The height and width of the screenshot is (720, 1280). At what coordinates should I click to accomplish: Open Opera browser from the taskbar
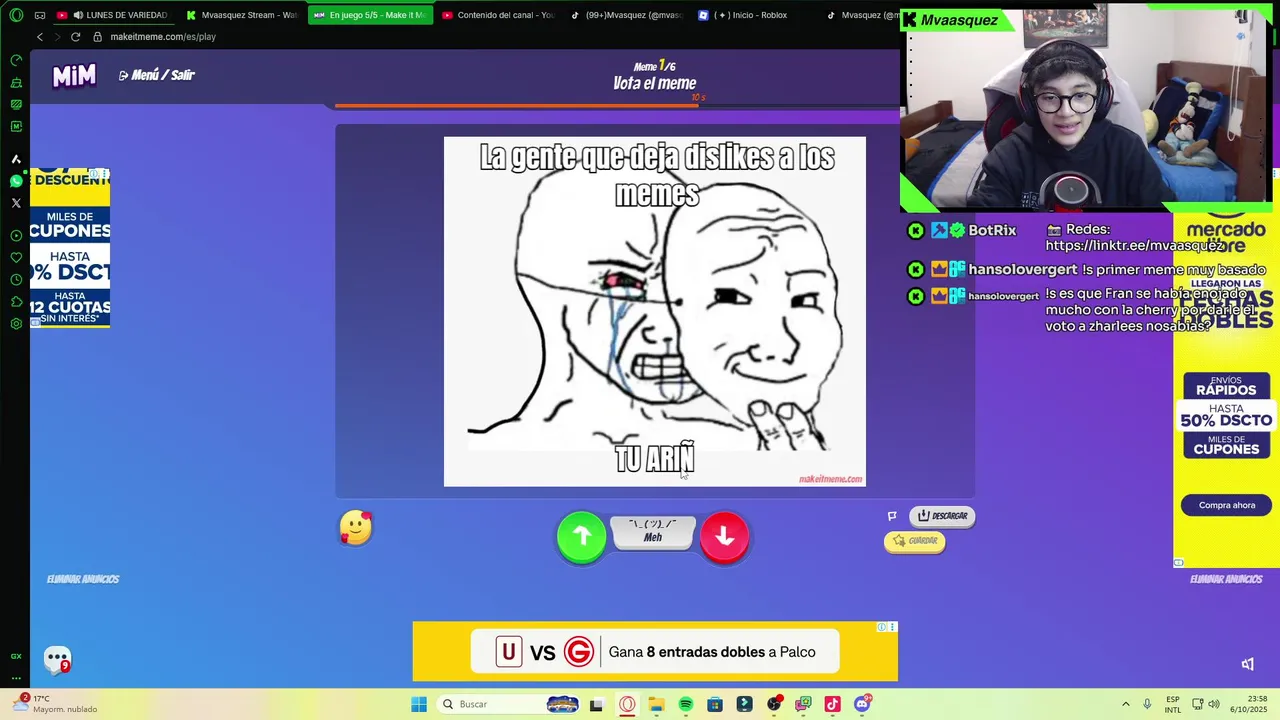tap(627, 704)
